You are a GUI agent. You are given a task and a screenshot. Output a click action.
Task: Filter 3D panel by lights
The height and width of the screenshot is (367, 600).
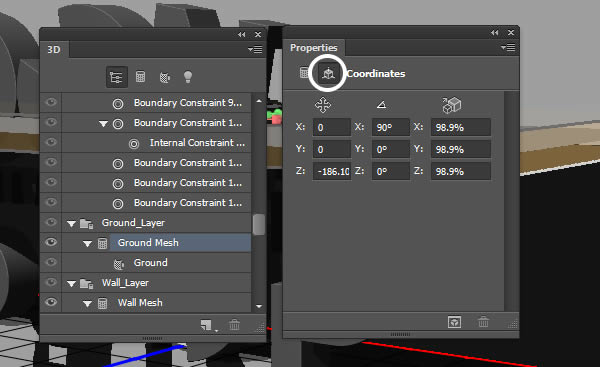tap(188, 77)
